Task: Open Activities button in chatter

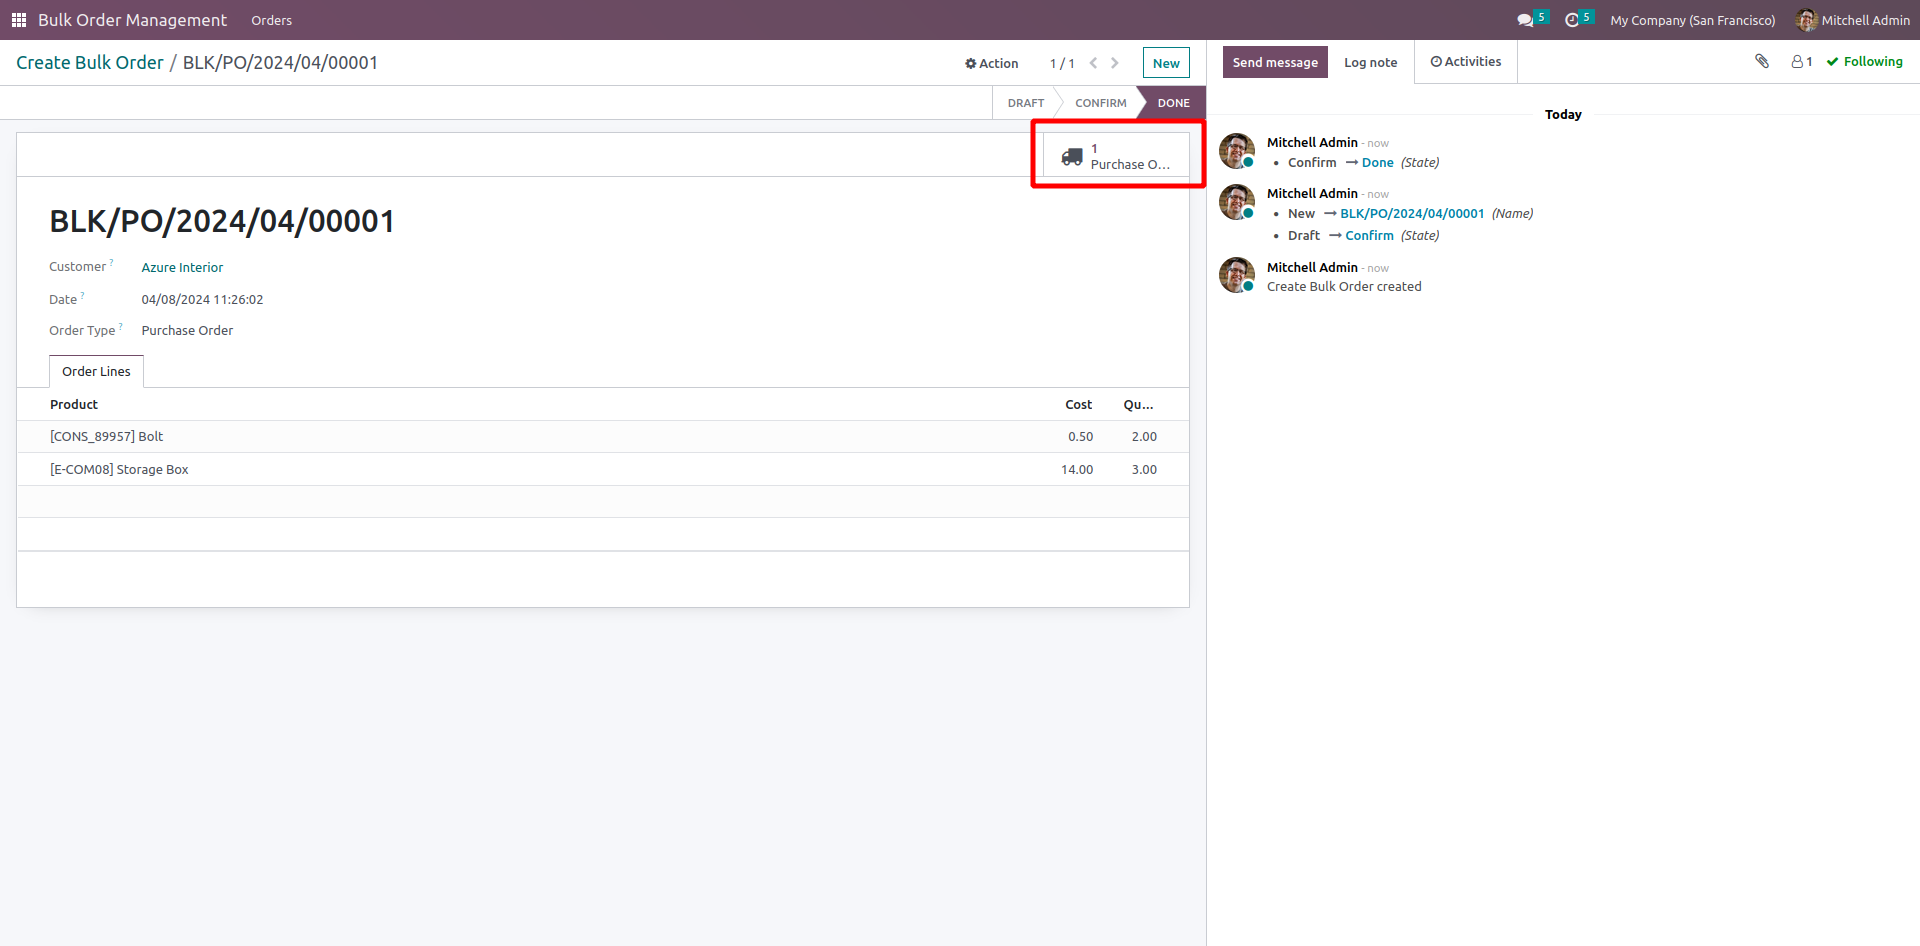Action: pyautogui.click(x=1466, y=62)
